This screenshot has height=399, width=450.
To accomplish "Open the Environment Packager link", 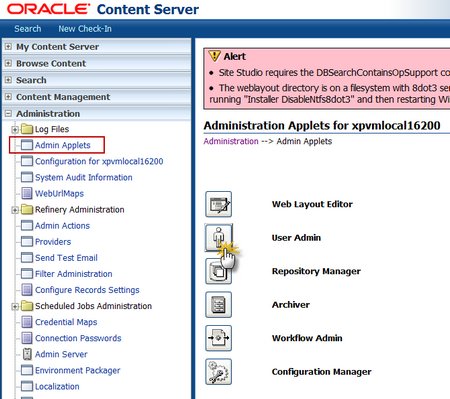I will (x=78, y=370).
